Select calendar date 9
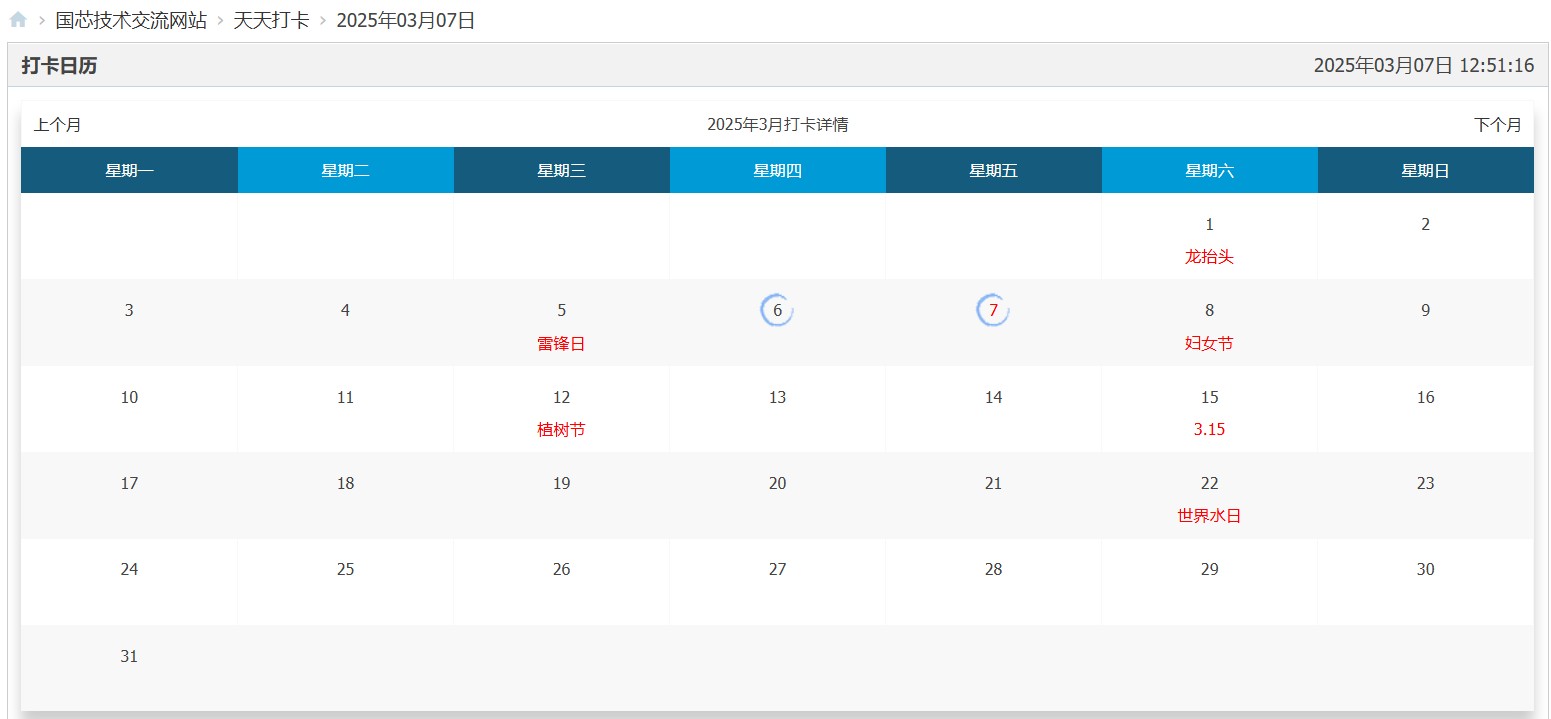Image resolution: width=1551 pixels, height=719 pixels. coord(1425,310)
